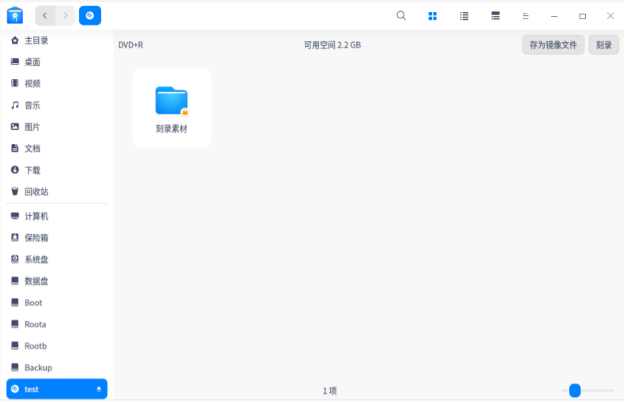
Task: Open the Roota disk in sidebar
Action: click(x=57, y=324)
